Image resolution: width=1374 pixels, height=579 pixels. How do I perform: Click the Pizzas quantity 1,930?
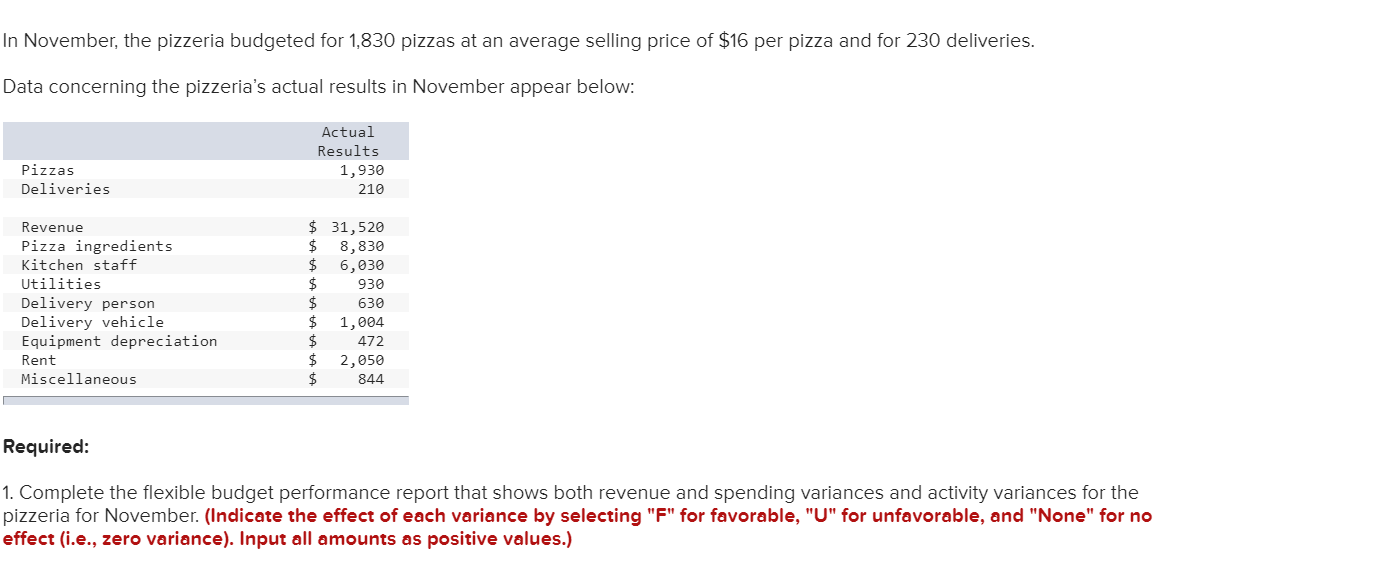pyautogui.click(x=361, y=170)
